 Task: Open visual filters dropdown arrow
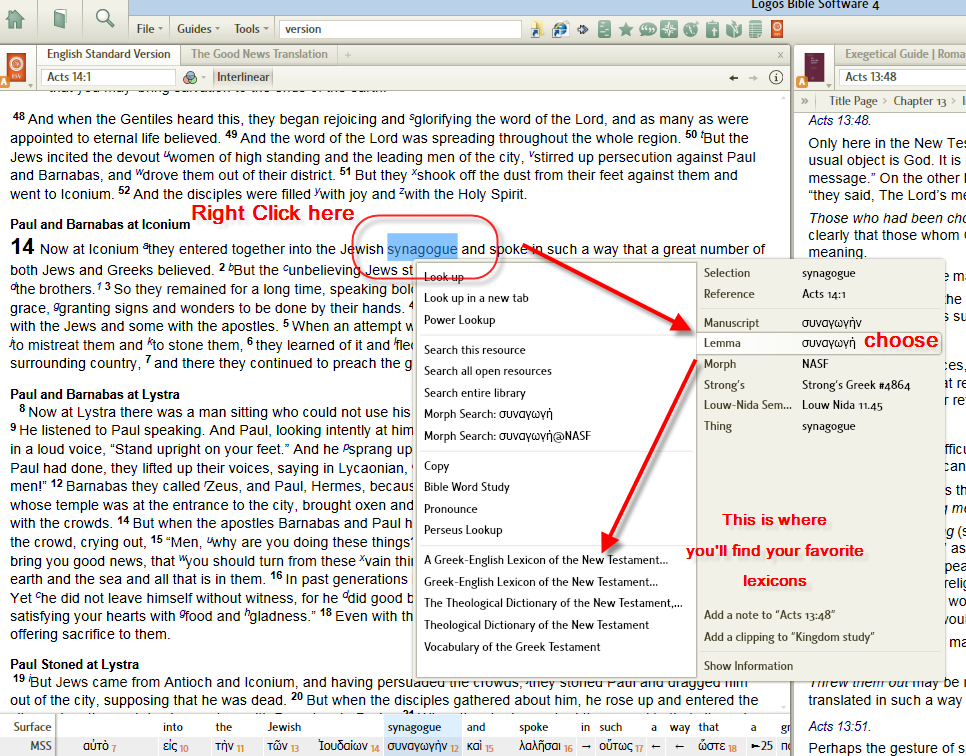click(204, 78)
